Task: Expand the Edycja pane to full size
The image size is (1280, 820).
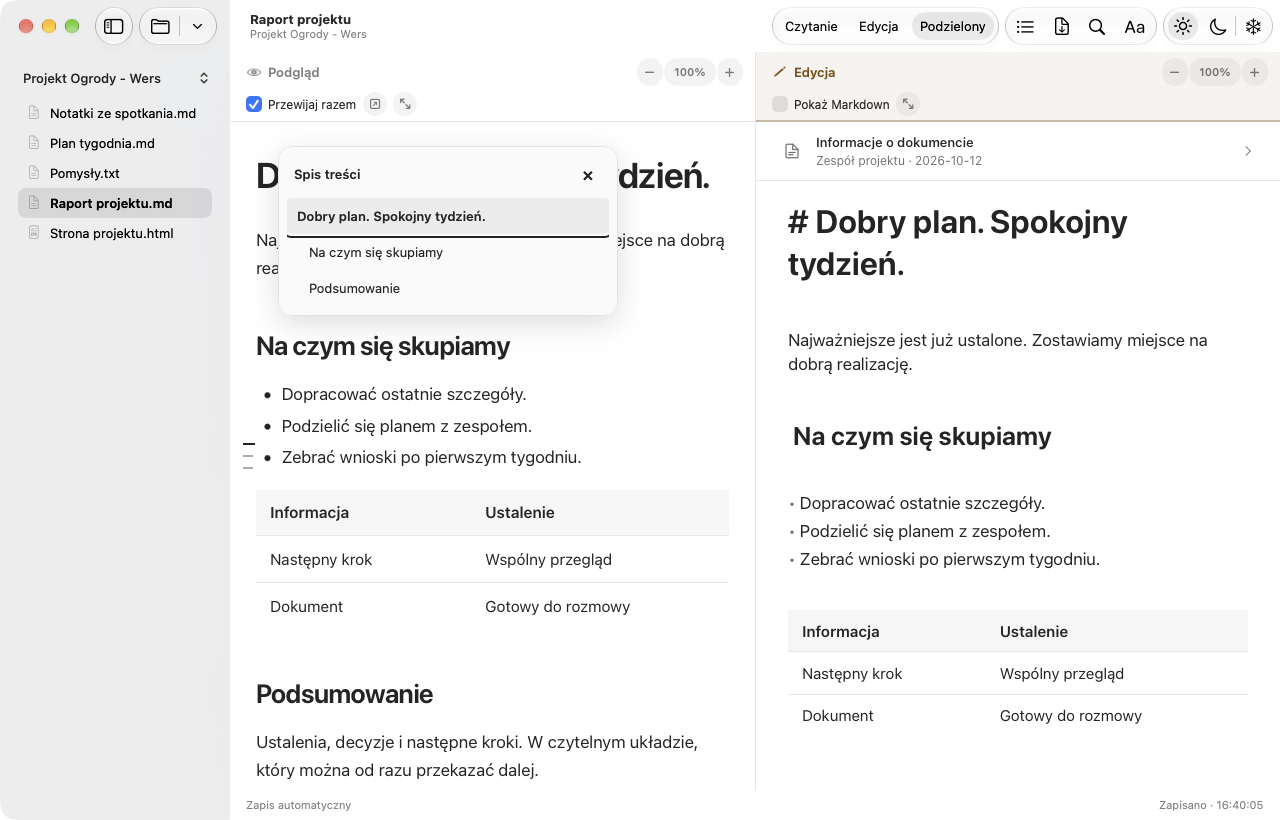Action: 907,104
